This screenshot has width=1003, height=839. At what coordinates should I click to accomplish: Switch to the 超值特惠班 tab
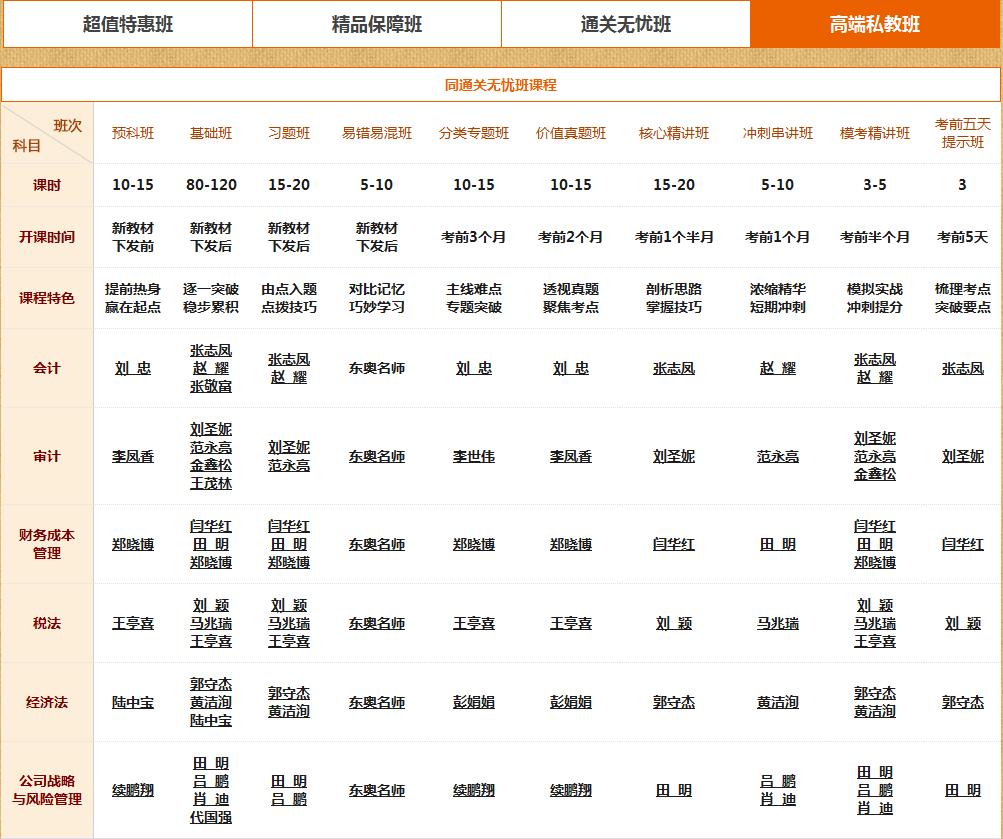click(127, 24)
